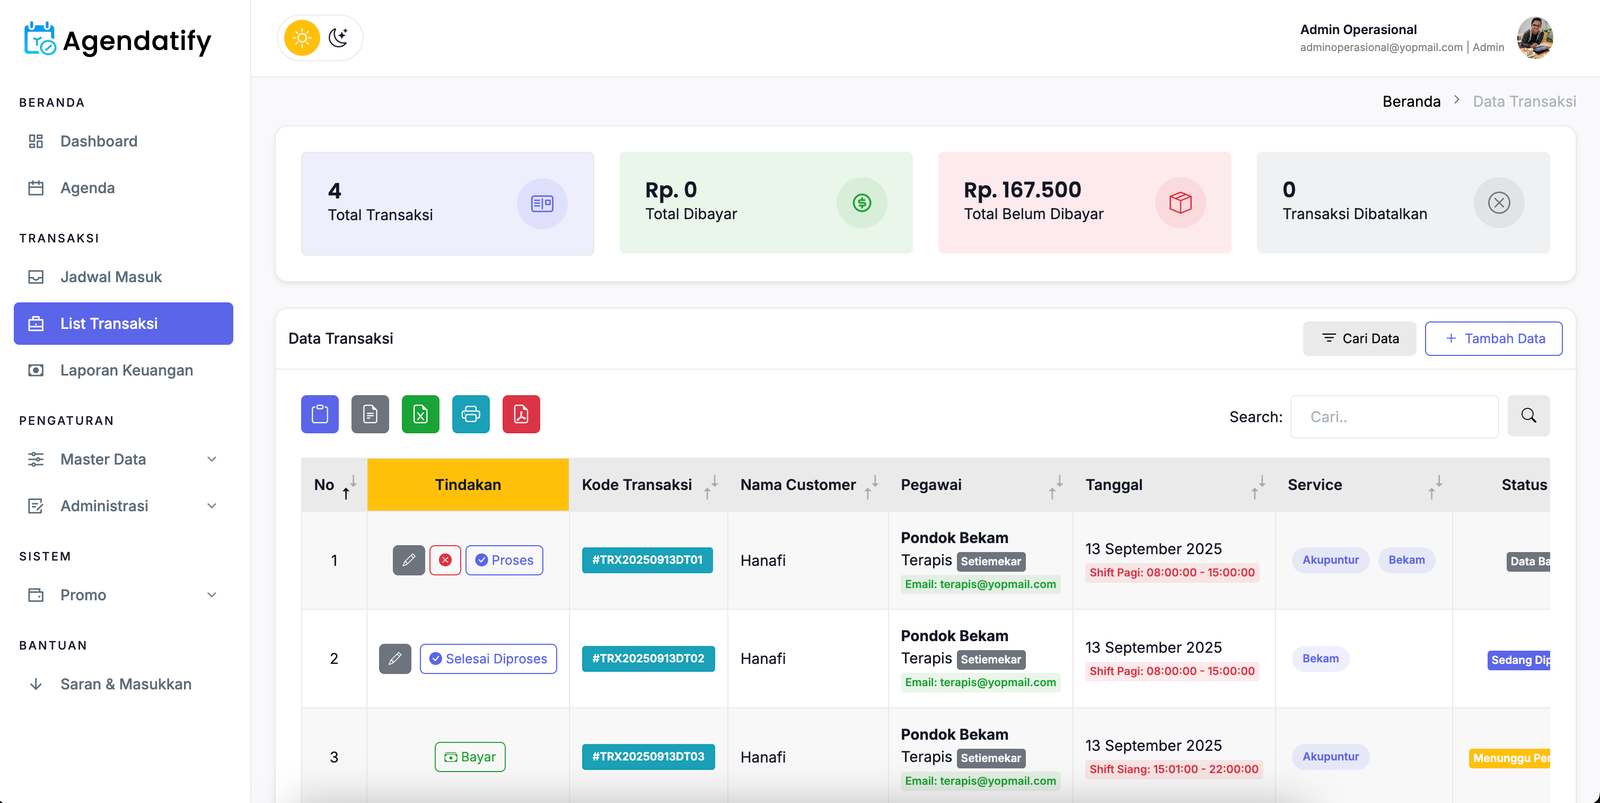
Task: Click the red cancel icon in row 1
Action: (x=445, y=560)
